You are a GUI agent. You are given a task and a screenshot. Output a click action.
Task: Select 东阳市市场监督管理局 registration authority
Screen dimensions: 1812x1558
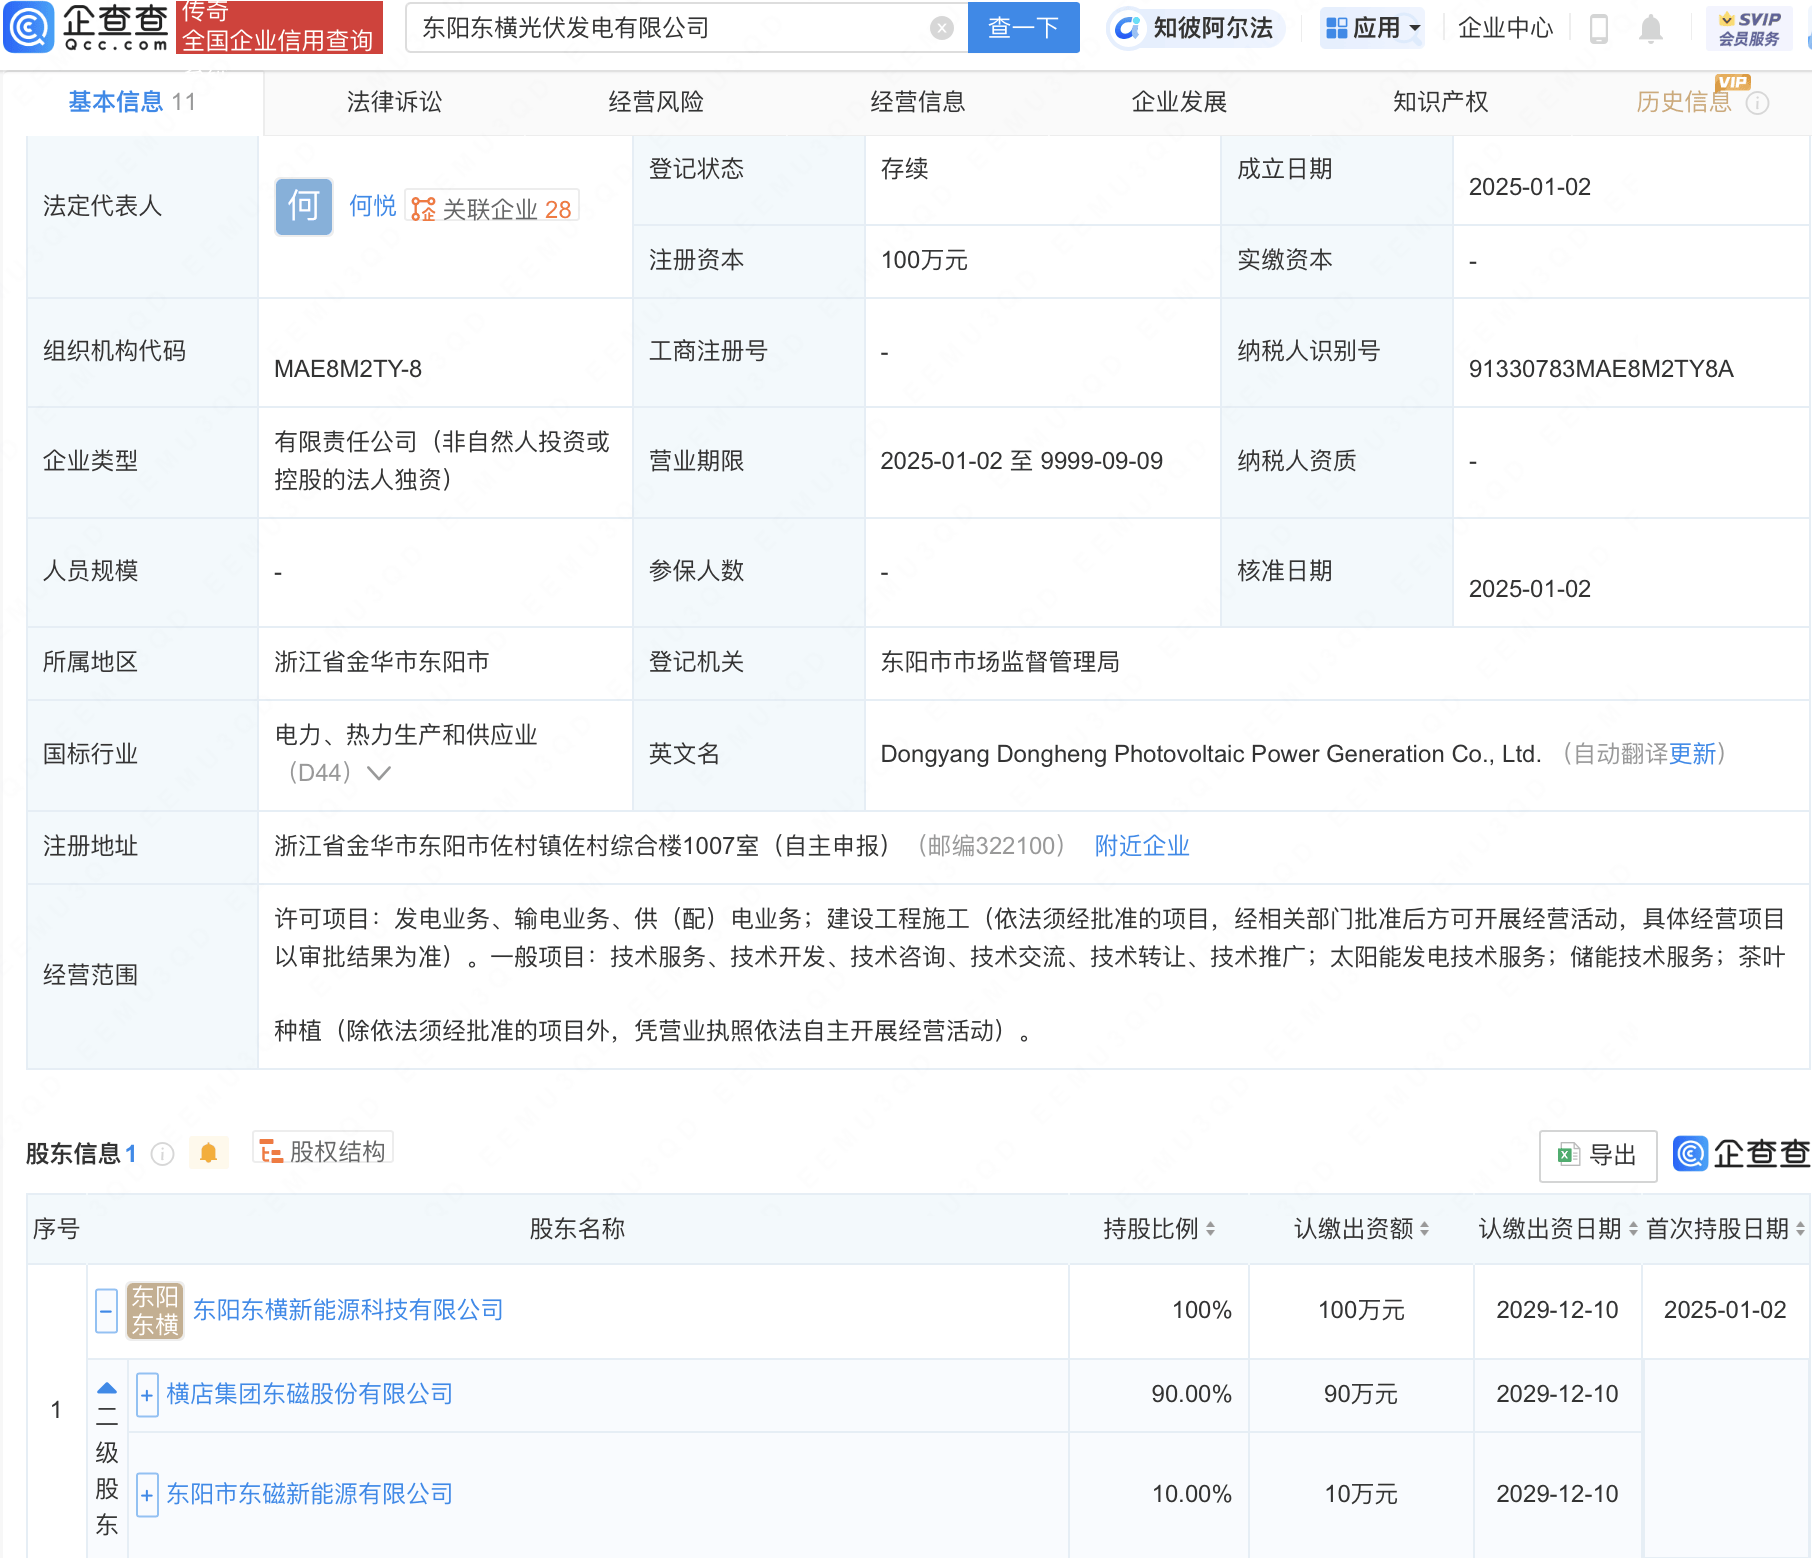1000,662
